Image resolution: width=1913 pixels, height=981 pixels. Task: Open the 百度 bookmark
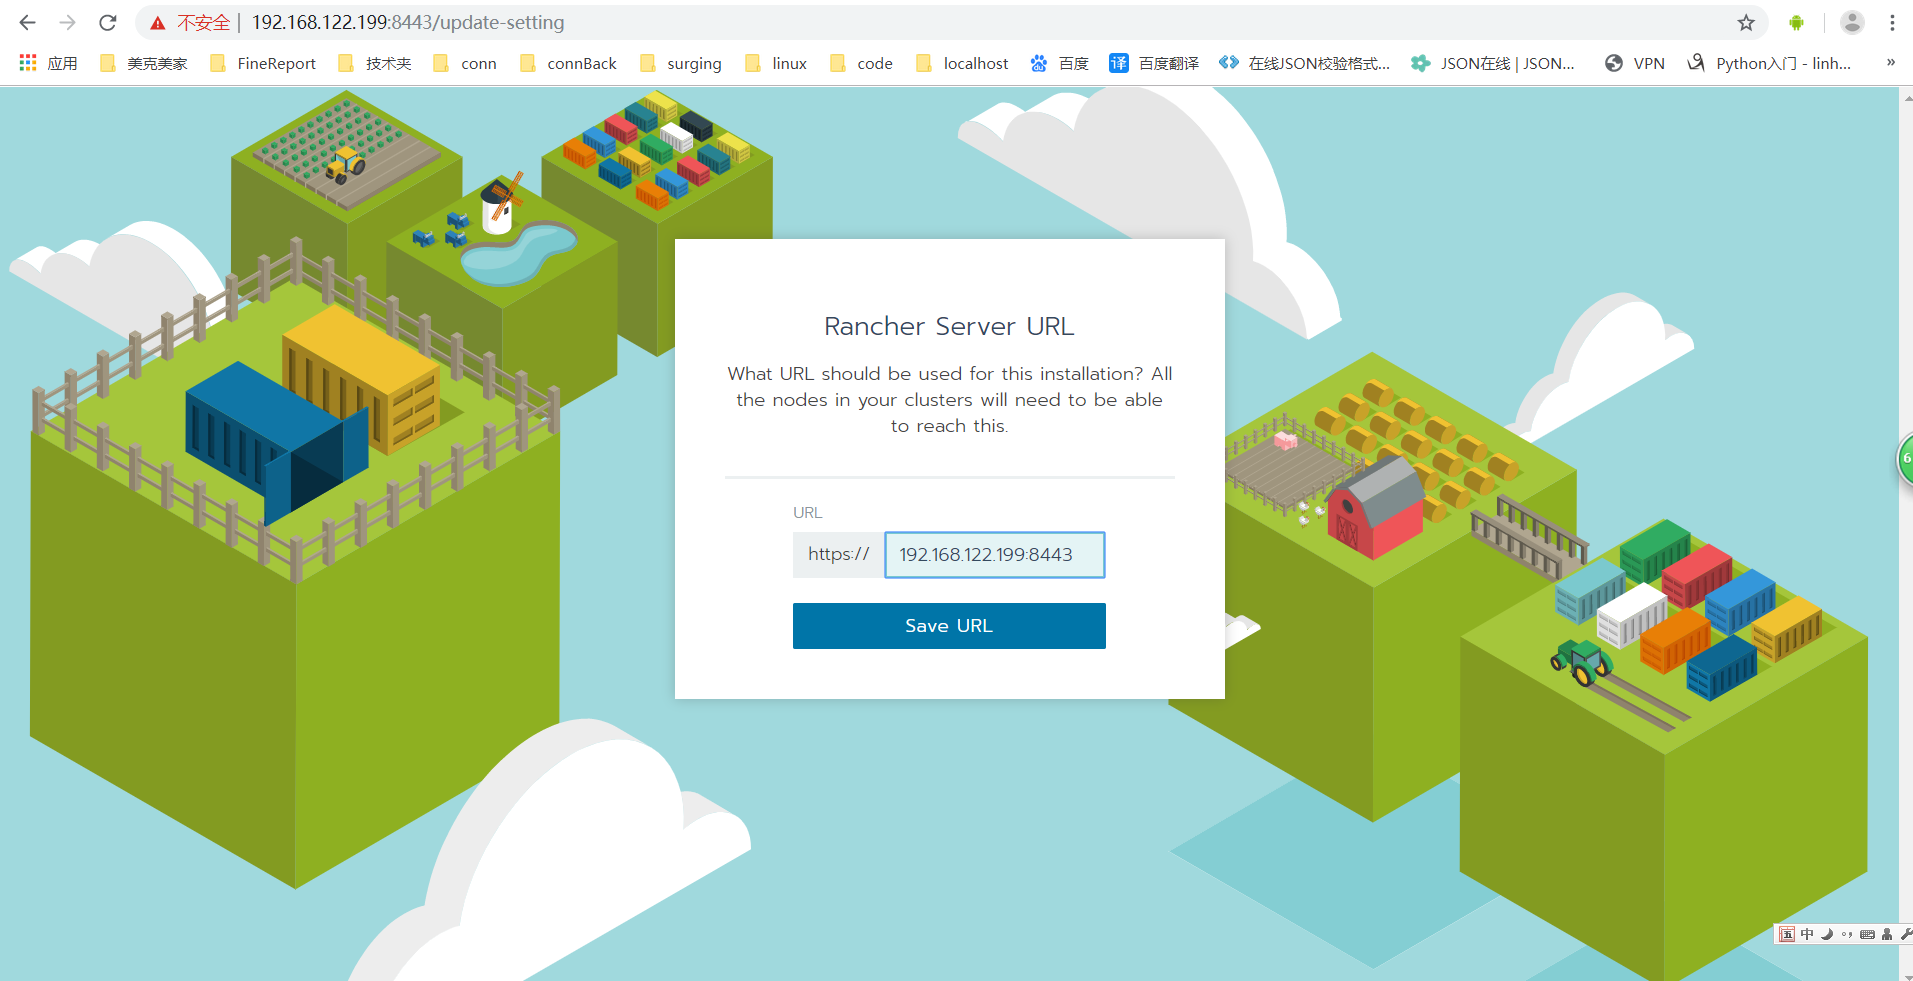pyautogui.click(x=1059, y=63)
